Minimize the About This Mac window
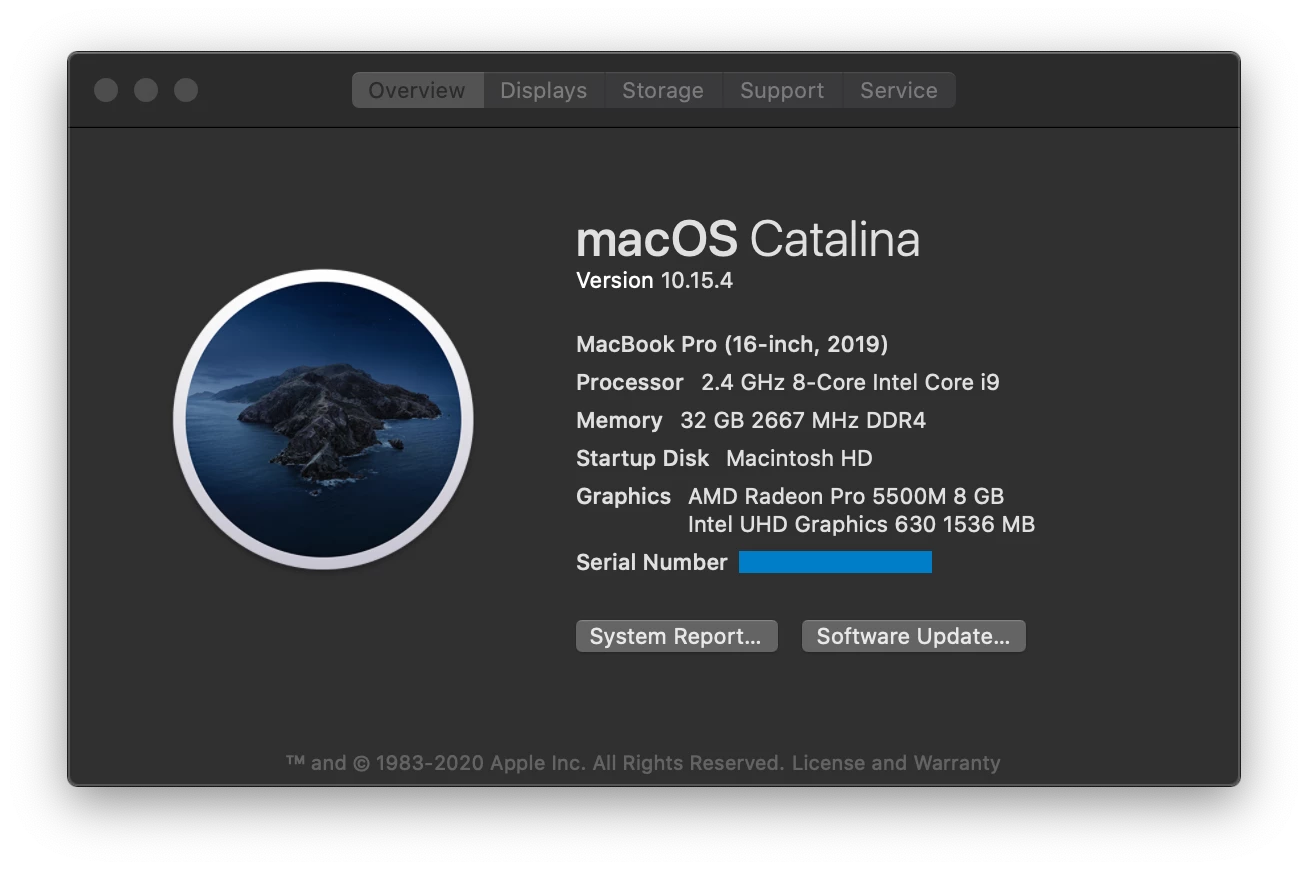The image size is (1308, 870). (146, 90)
